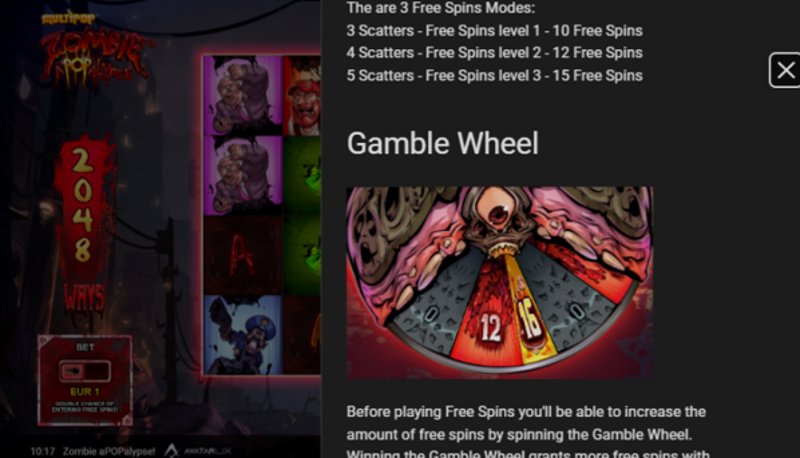Toggle the double chance bet switch
Viewport: 800px width, 458px height.
click(x=85, y=371)
